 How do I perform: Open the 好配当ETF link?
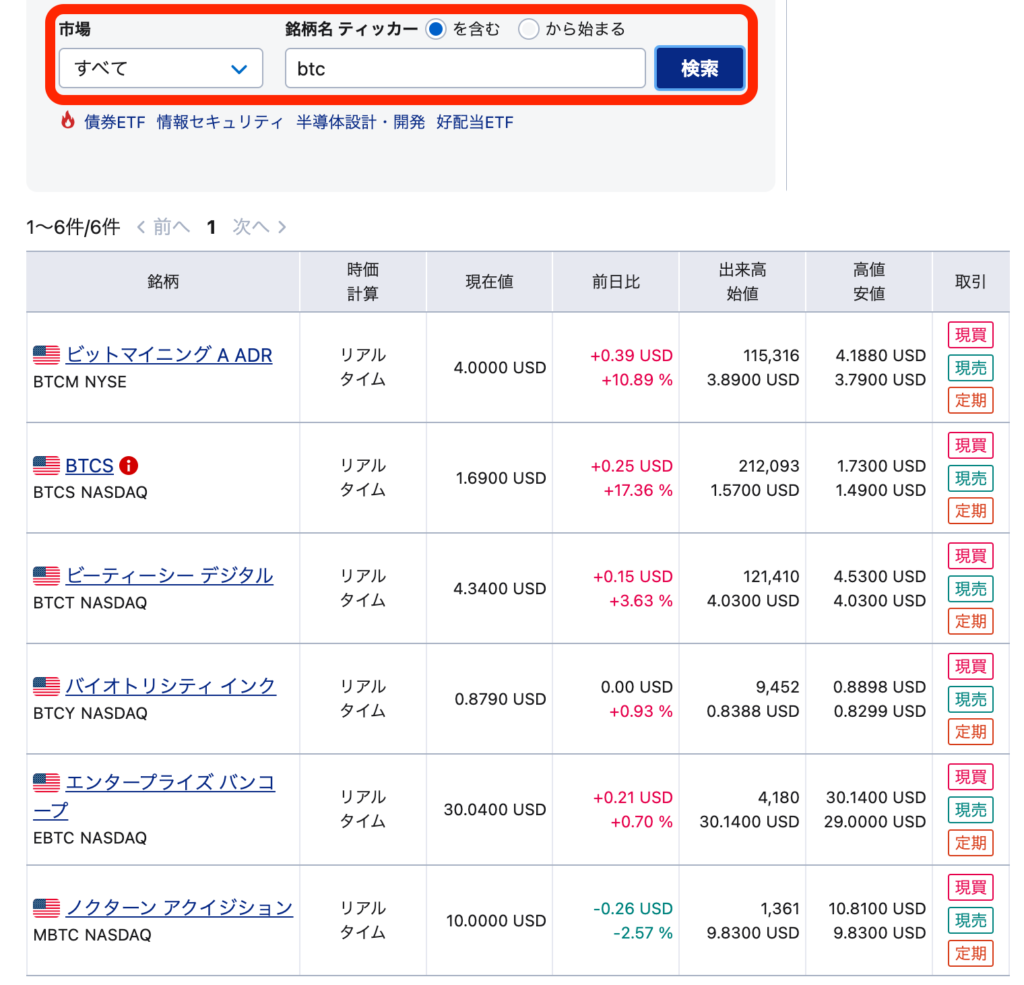click(475, 122)
